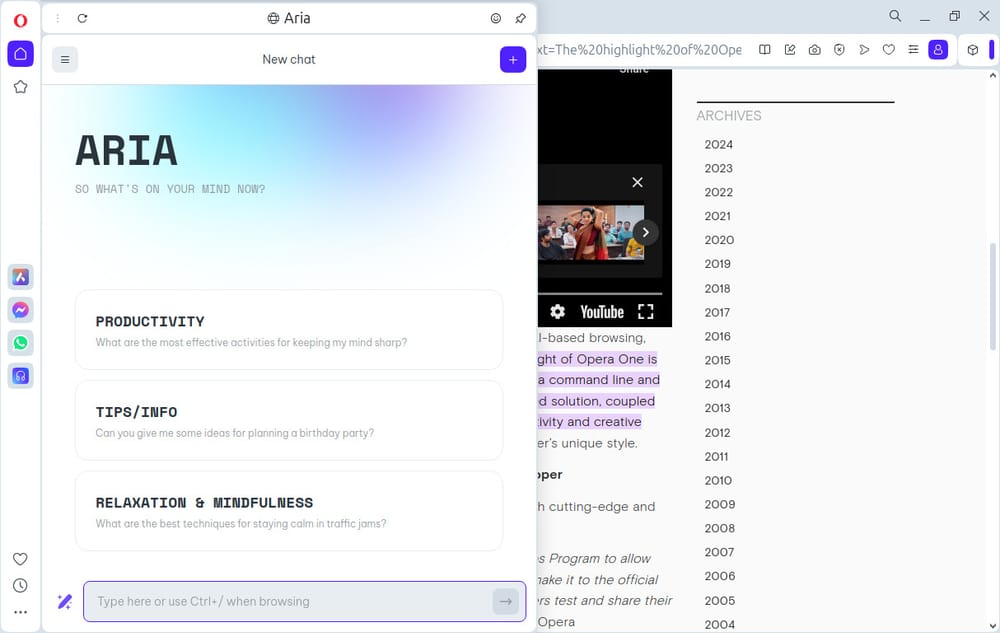
Task: Take a snapshot with the camera icon
Action: [814, 49]
